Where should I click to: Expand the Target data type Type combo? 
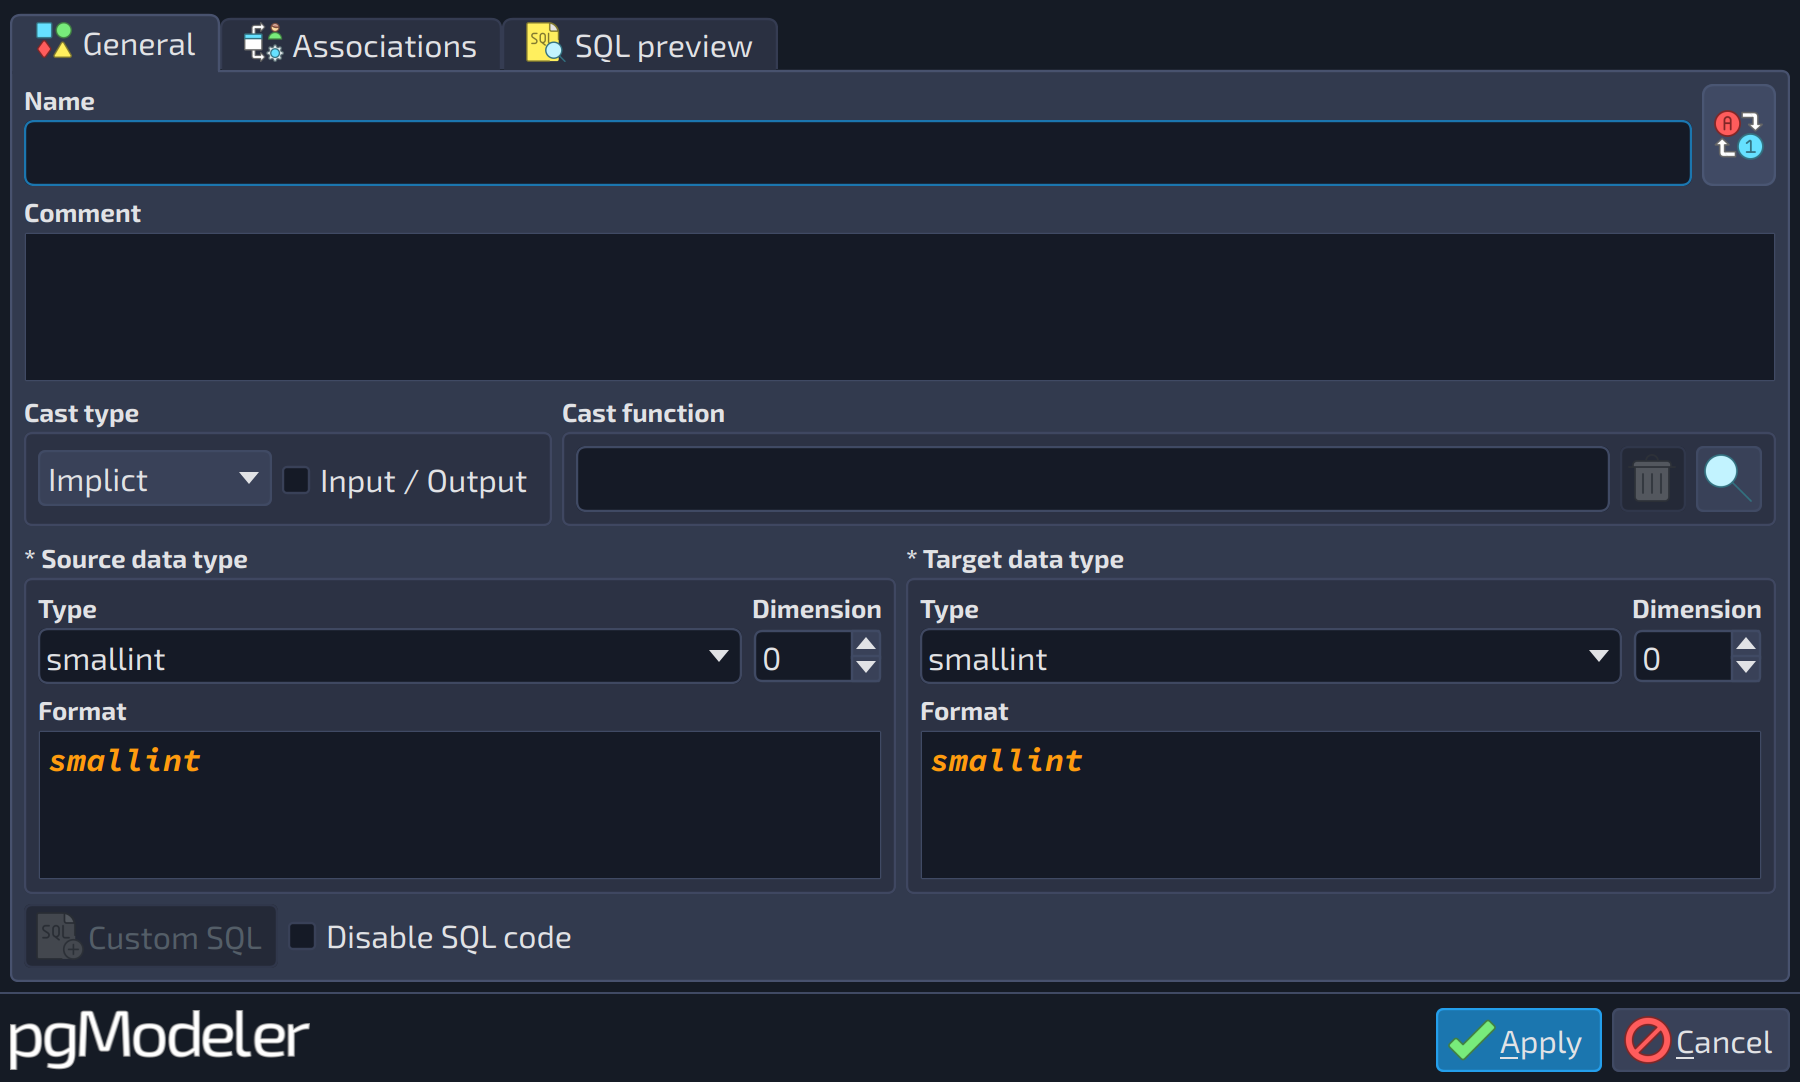pyautogui.click(x=1269, y=657)
